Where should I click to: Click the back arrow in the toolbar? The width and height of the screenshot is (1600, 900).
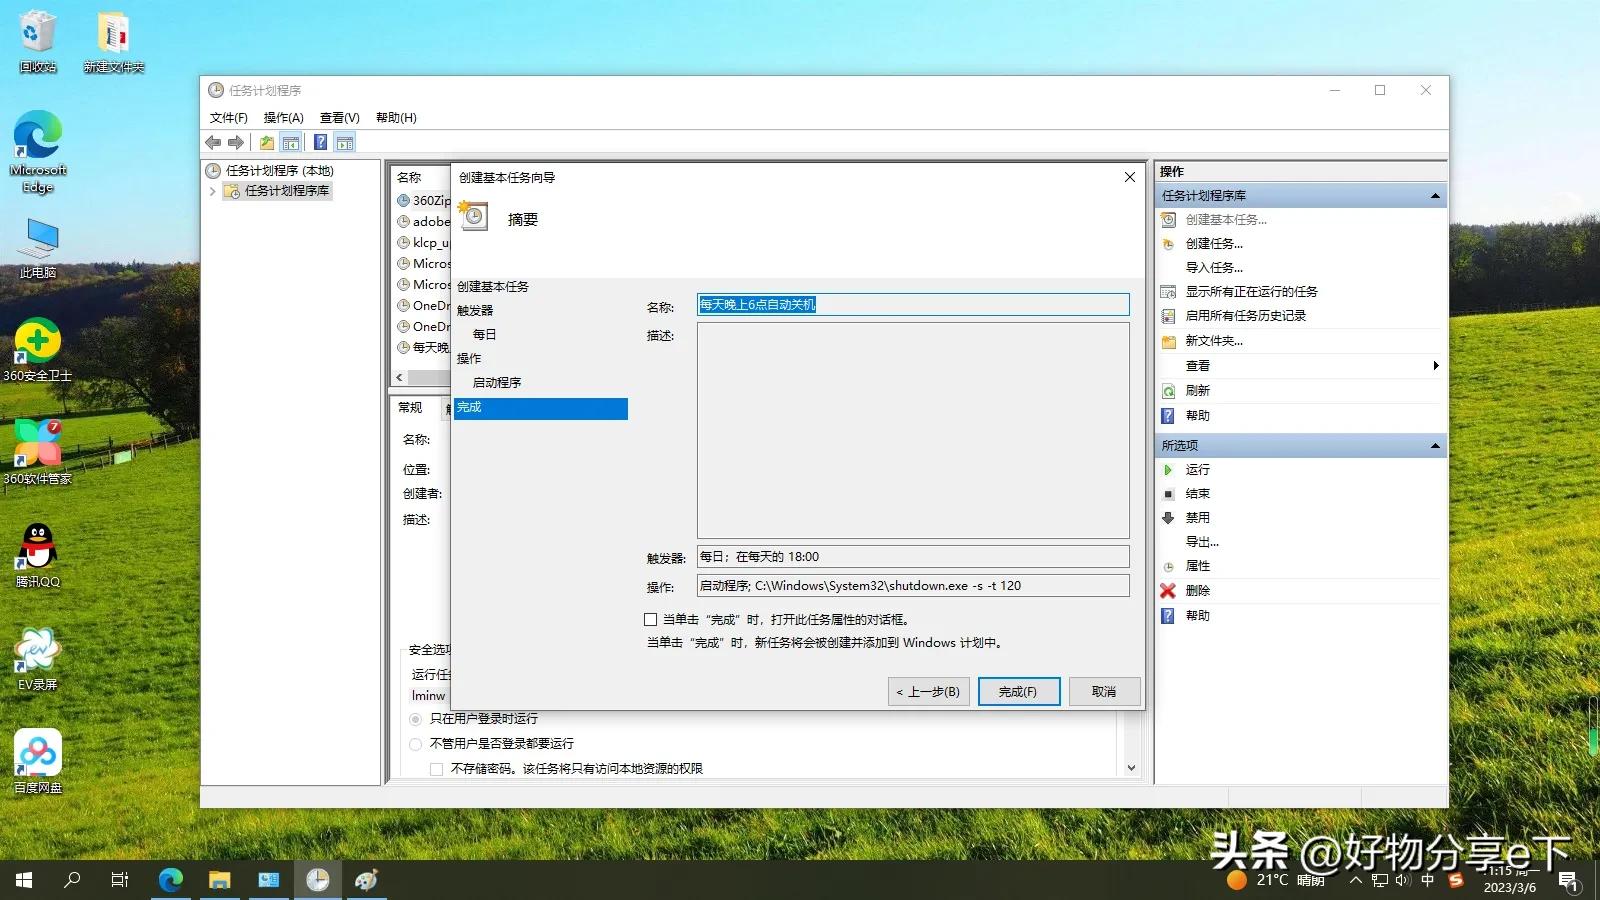click(x=213, y=142)
